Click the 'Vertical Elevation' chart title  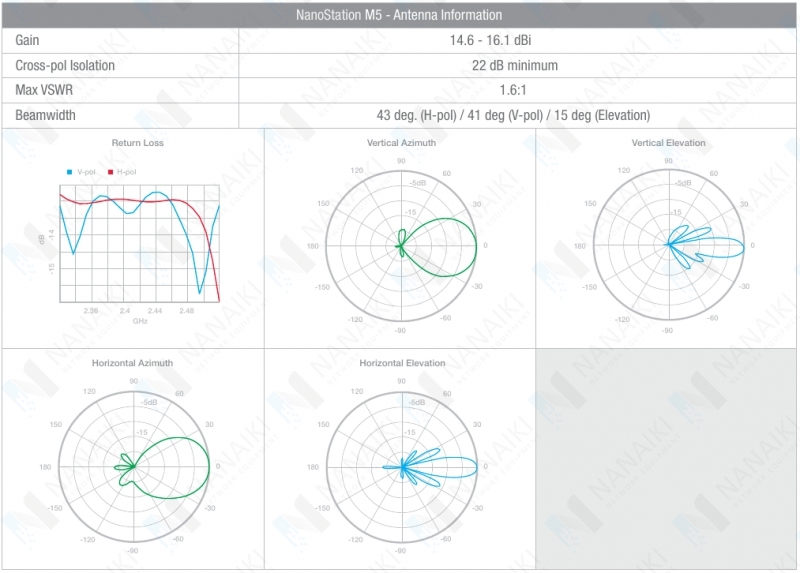click(668, 143)
